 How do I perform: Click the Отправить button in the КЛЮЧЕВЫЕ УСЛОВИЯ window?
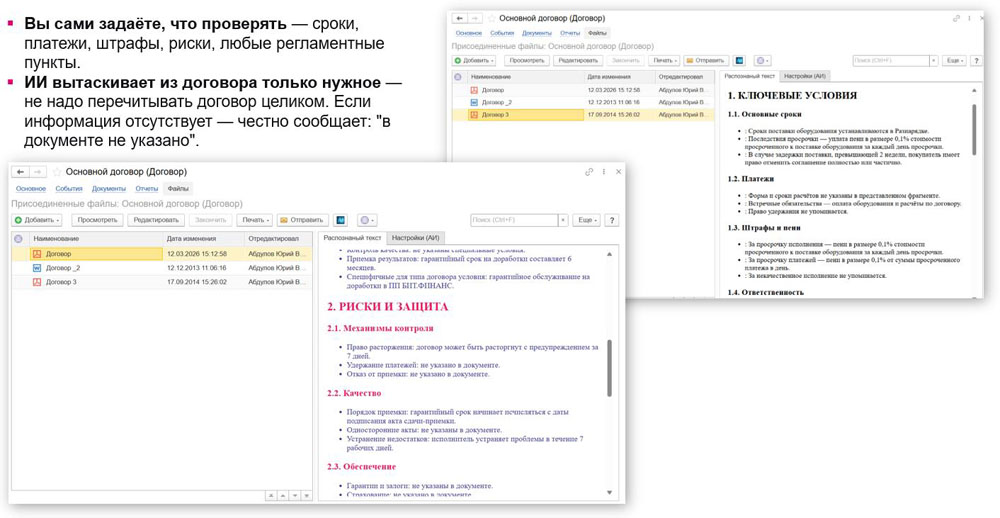tap(706, 61)
